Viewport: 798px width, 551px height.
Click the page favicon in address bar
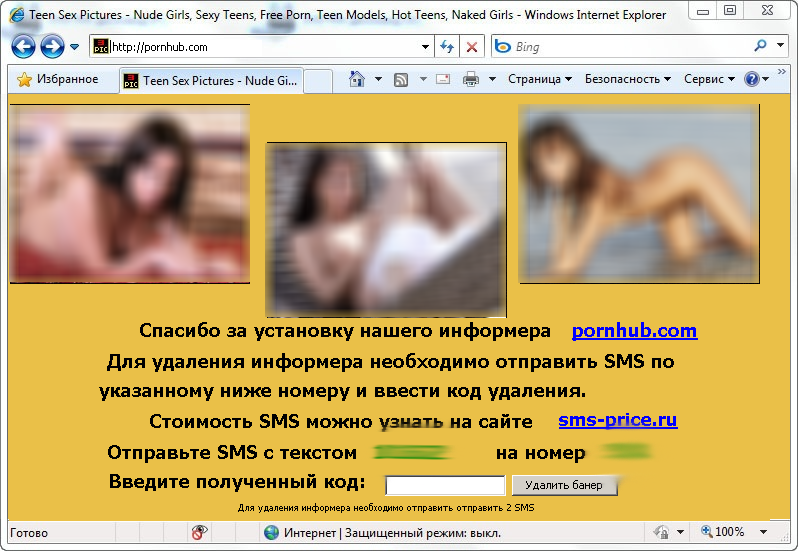[x=101, y=47]
